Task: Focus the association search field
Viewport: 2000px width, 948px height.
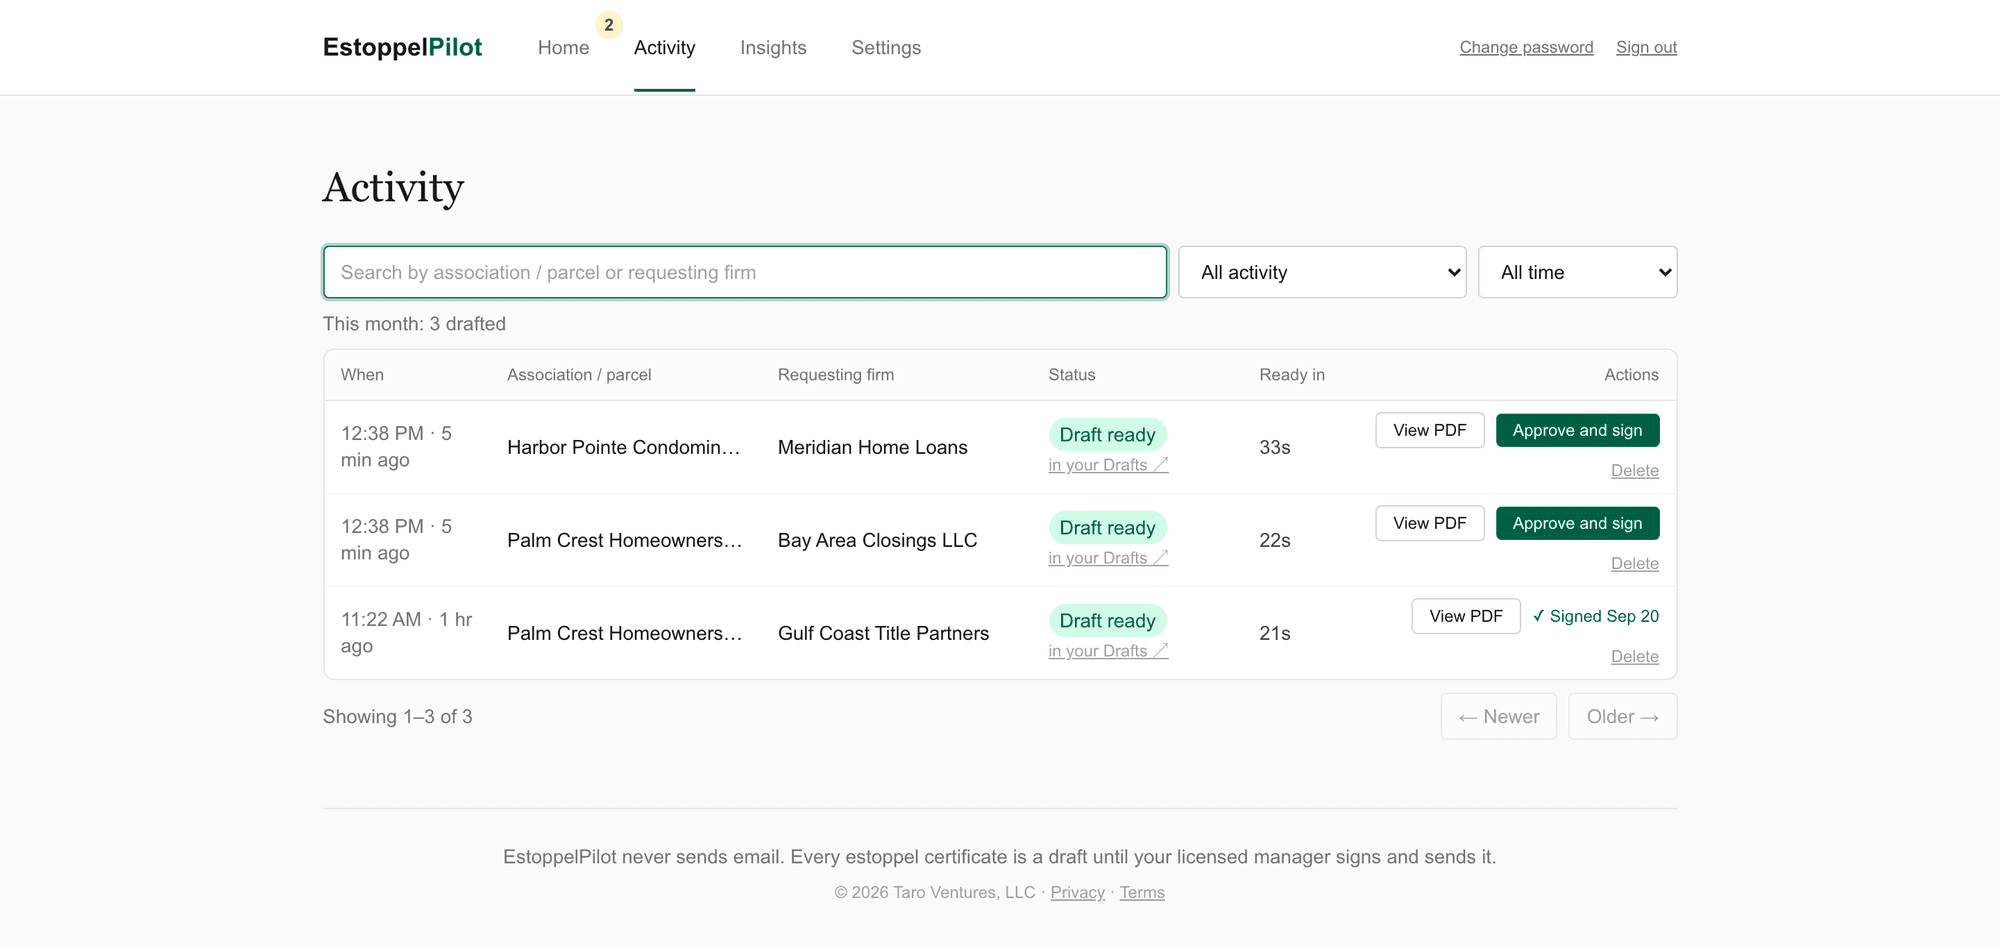Action: tap(745, 272)
